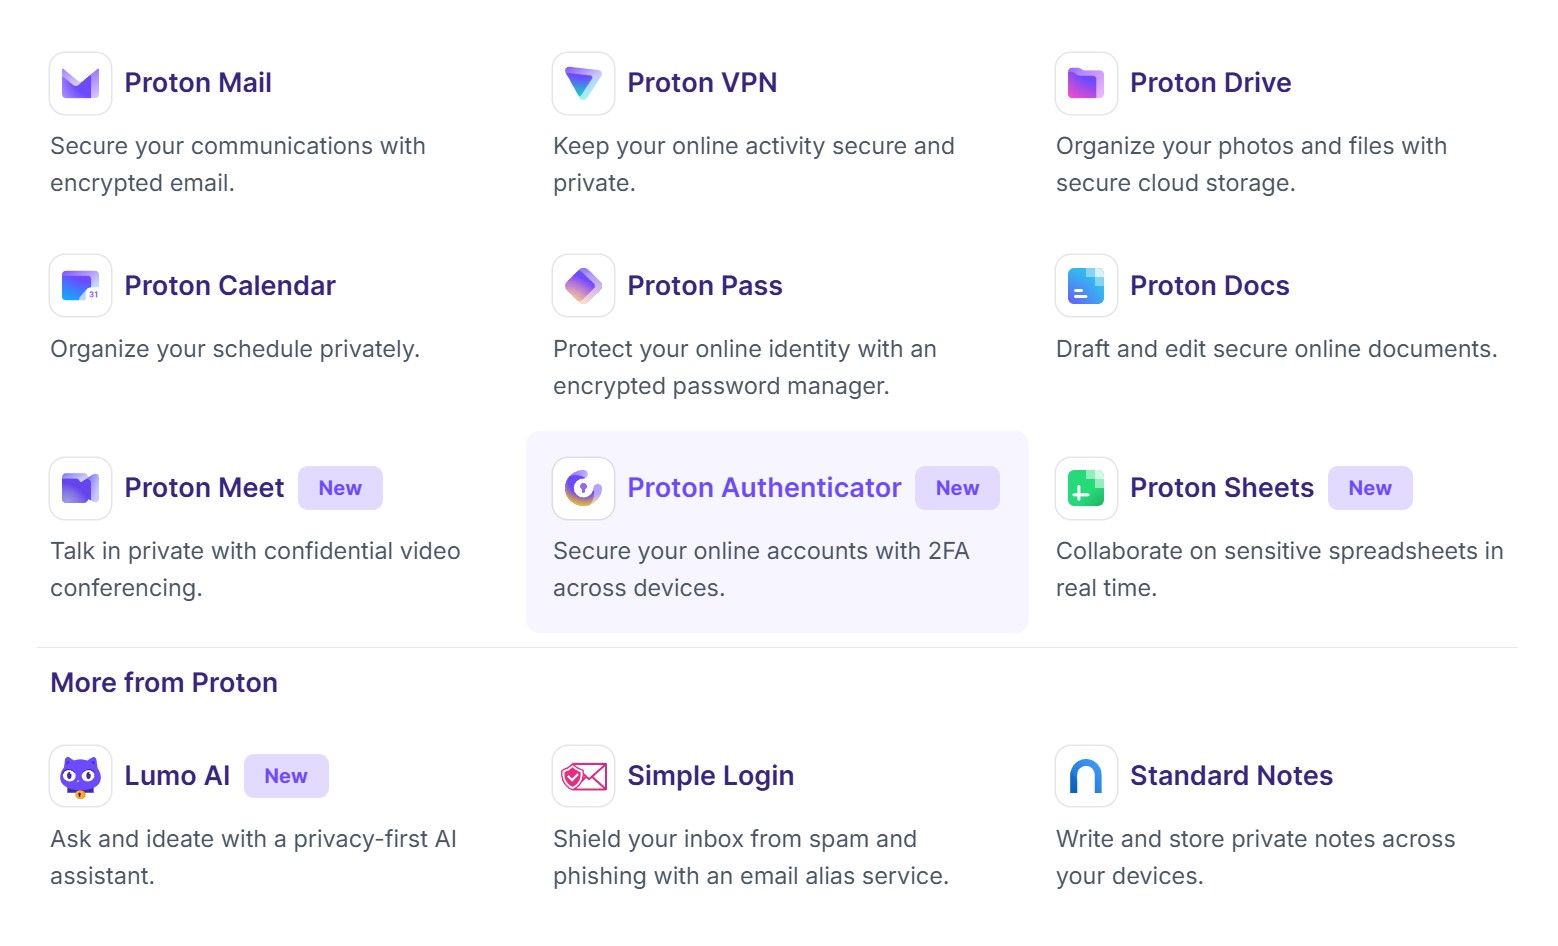
Task: Click the Proton VPN shield icon
Action: (x=583, y=83)
